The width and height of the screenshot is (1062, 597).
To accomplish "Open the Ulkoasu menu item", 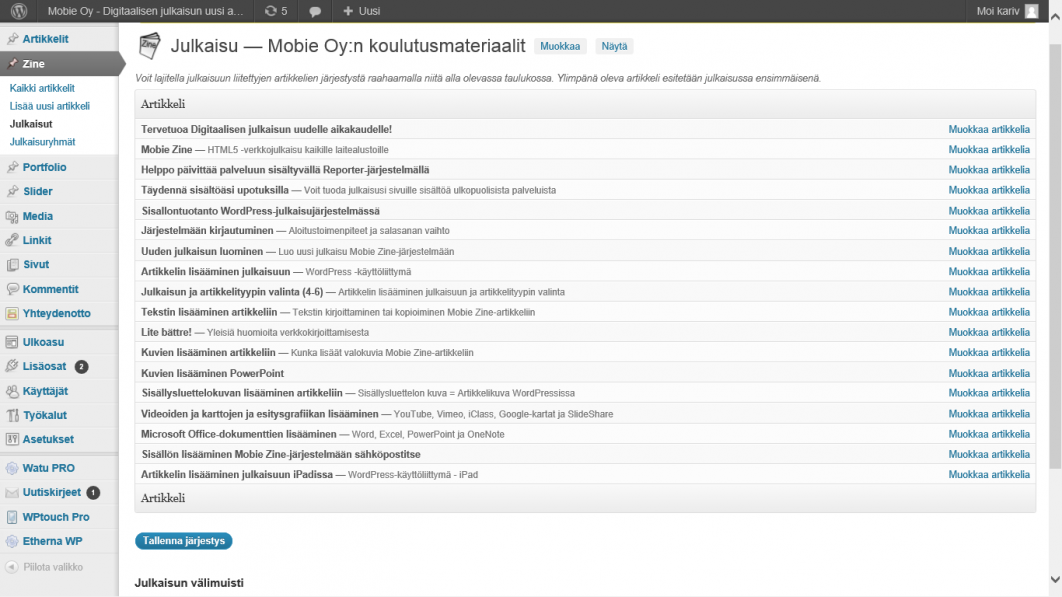I will pos(43,342).
